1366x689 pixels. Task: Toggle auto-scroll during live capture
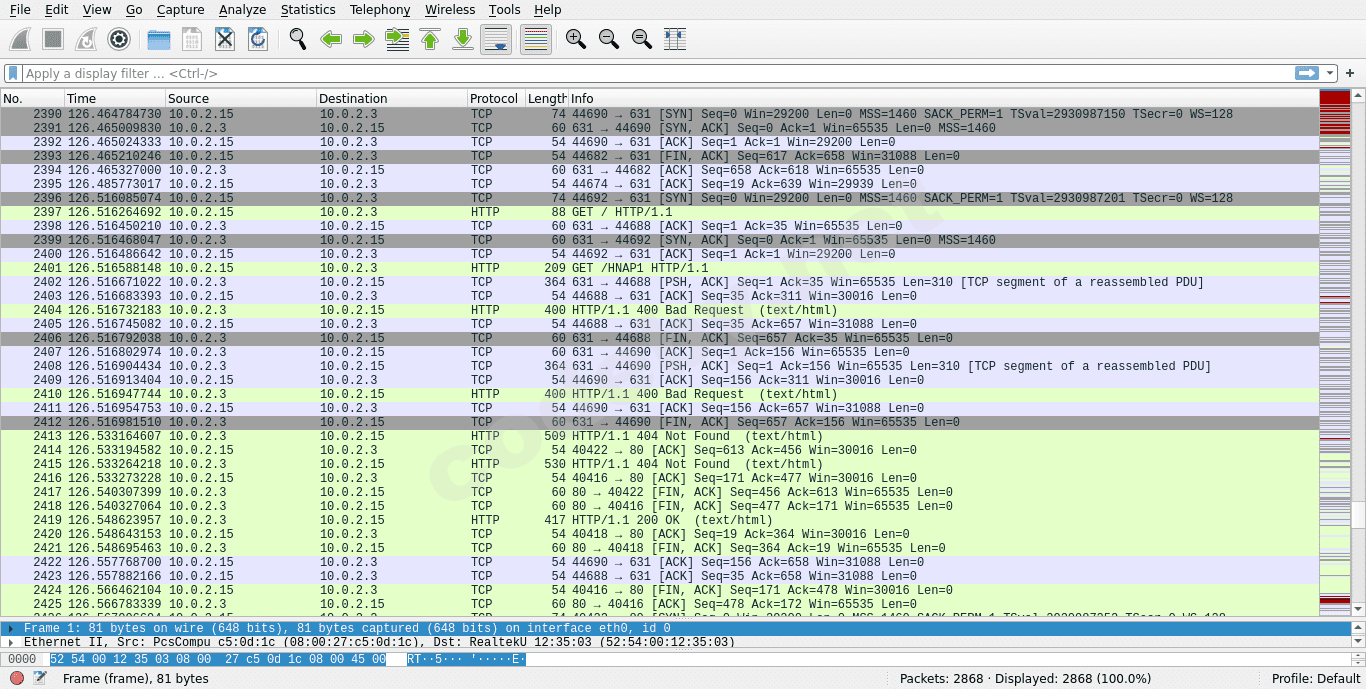tap(496, 39)
